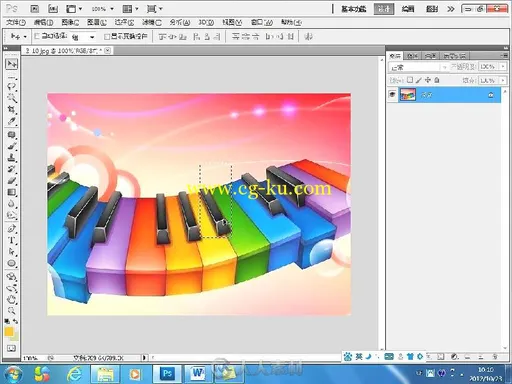
Task: Open the Layers panel options menu
Action: [503, 55]
